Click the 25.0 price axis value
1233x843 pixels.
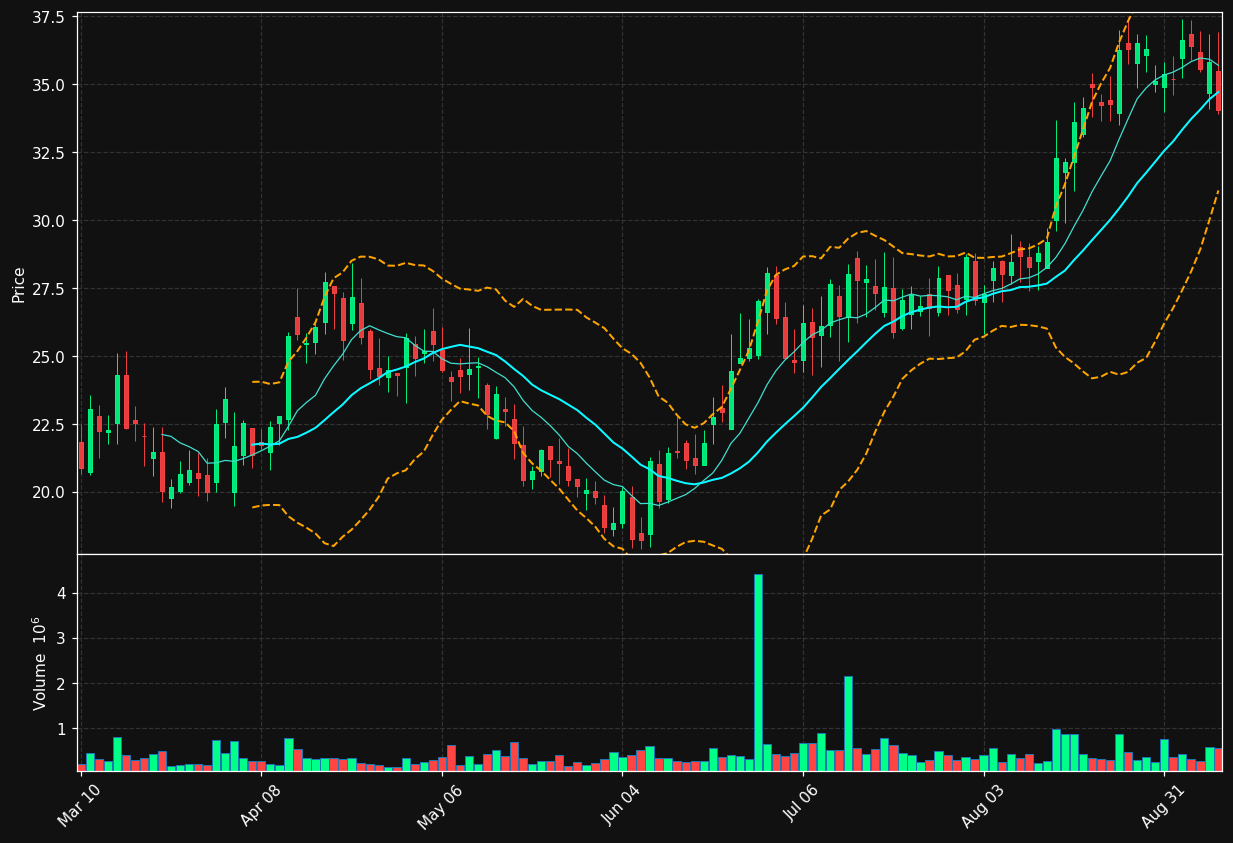[x=49, y=357]
